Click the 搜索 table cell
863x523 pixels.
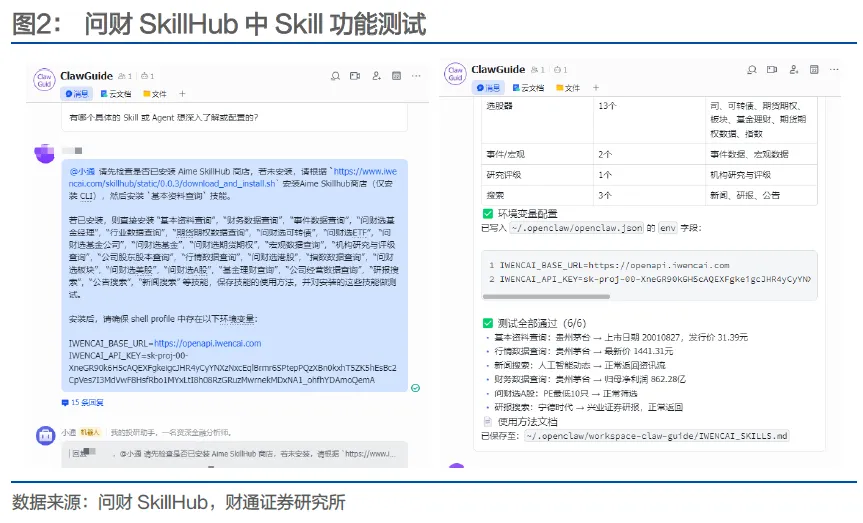pos(538,195)
